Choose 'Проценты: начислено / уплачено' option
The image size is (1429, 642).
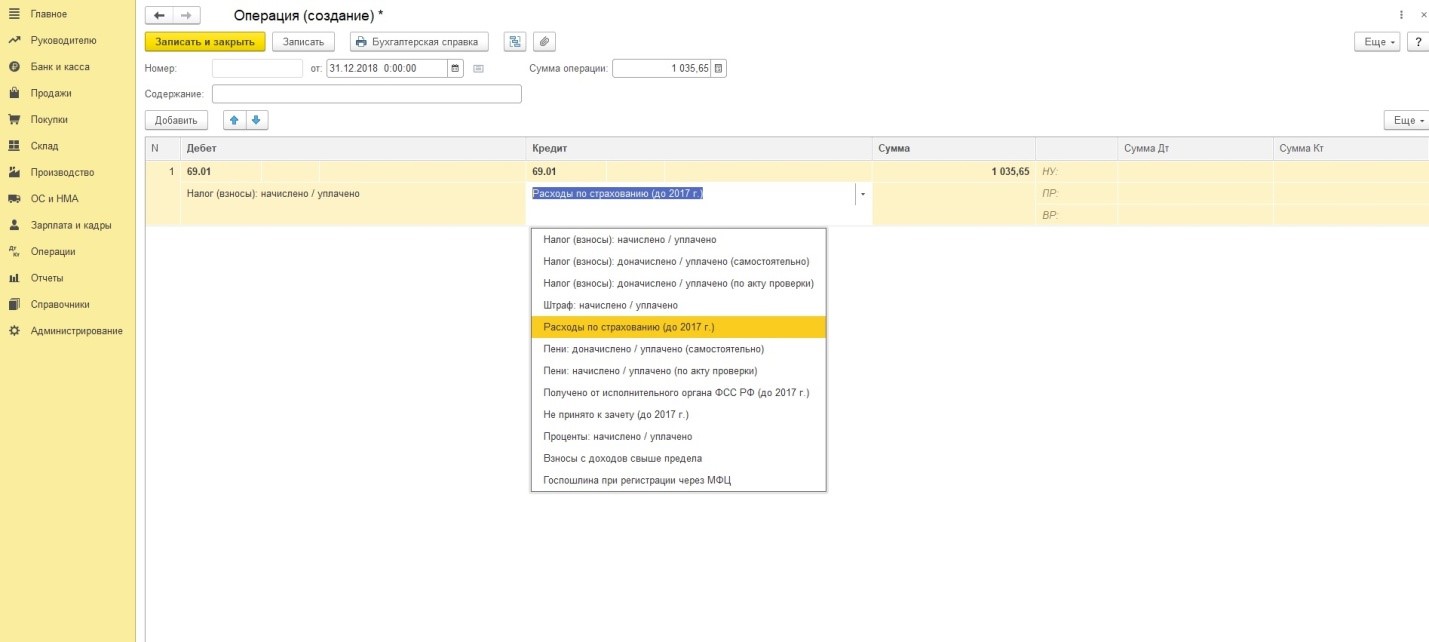point(617,436)
